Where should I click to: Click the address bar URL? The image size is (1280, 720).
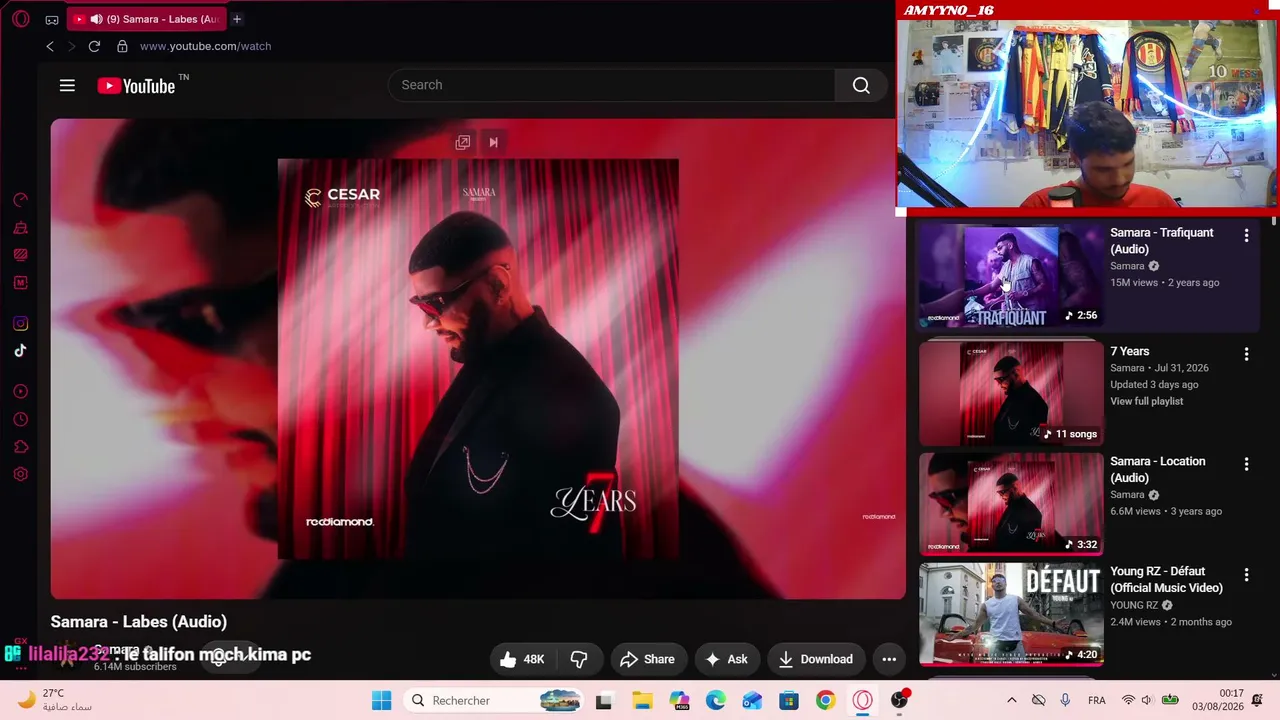pos(205,46)
